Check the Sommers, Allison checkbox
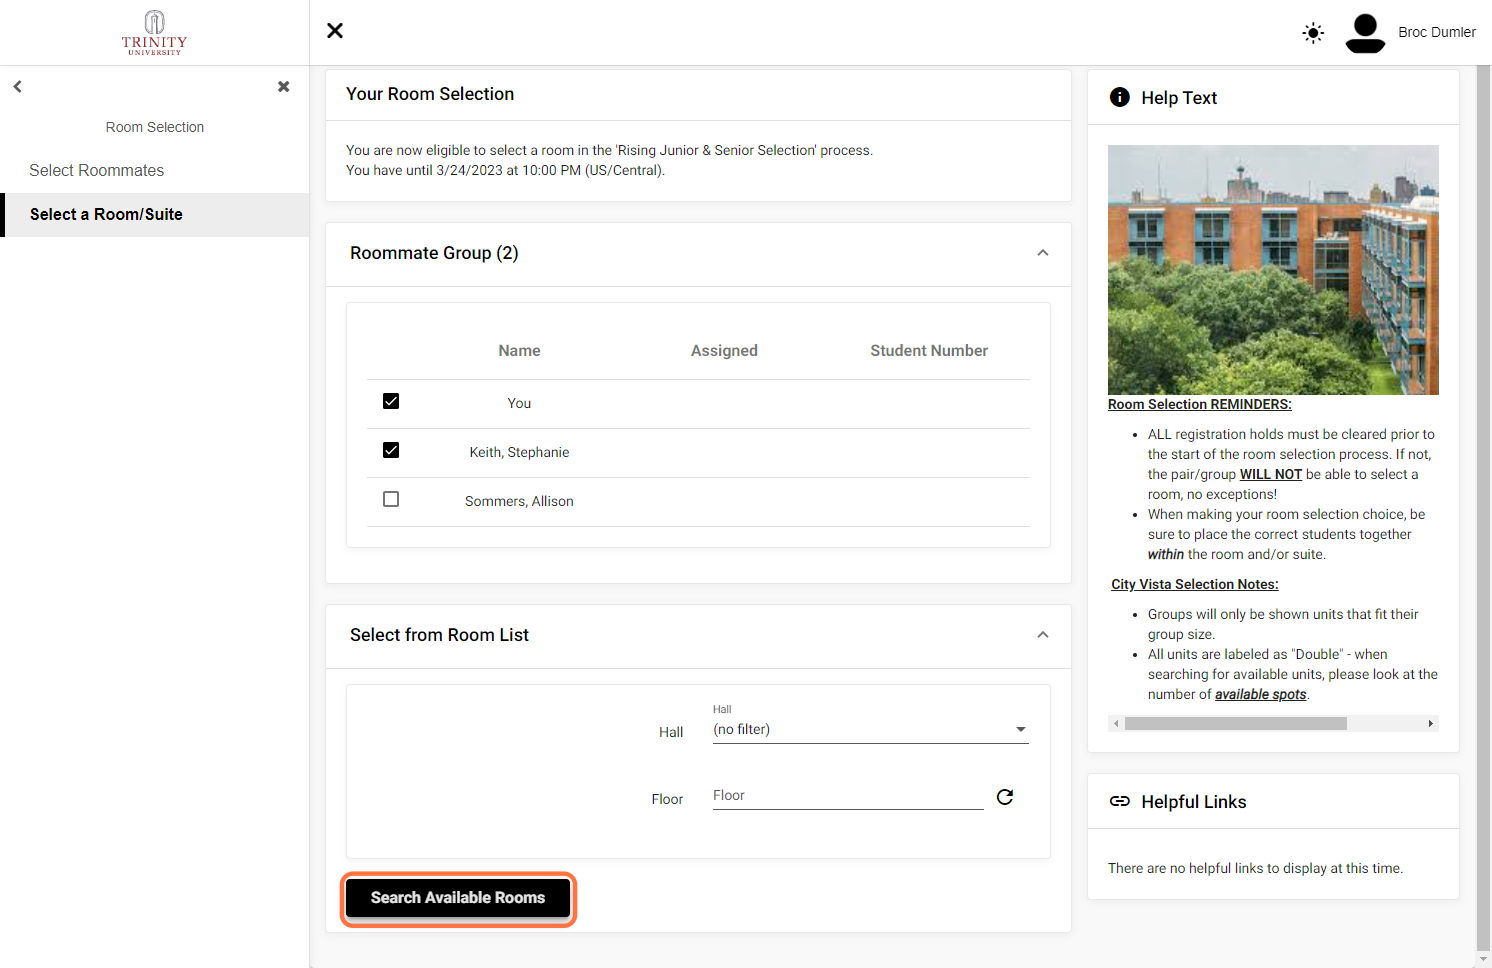Image resolution: width=1492 pixels, height=968 pixels. tap(391, 499)
